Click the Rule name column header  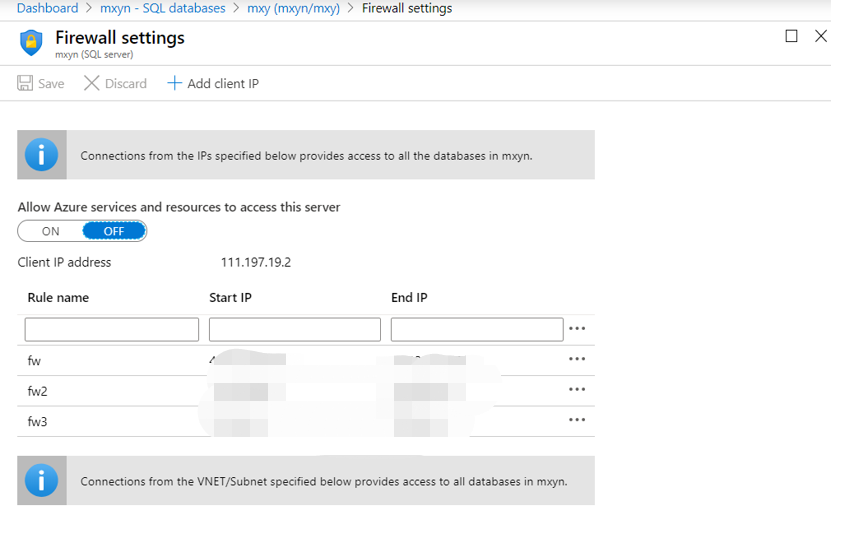click(x=58, y=298)
